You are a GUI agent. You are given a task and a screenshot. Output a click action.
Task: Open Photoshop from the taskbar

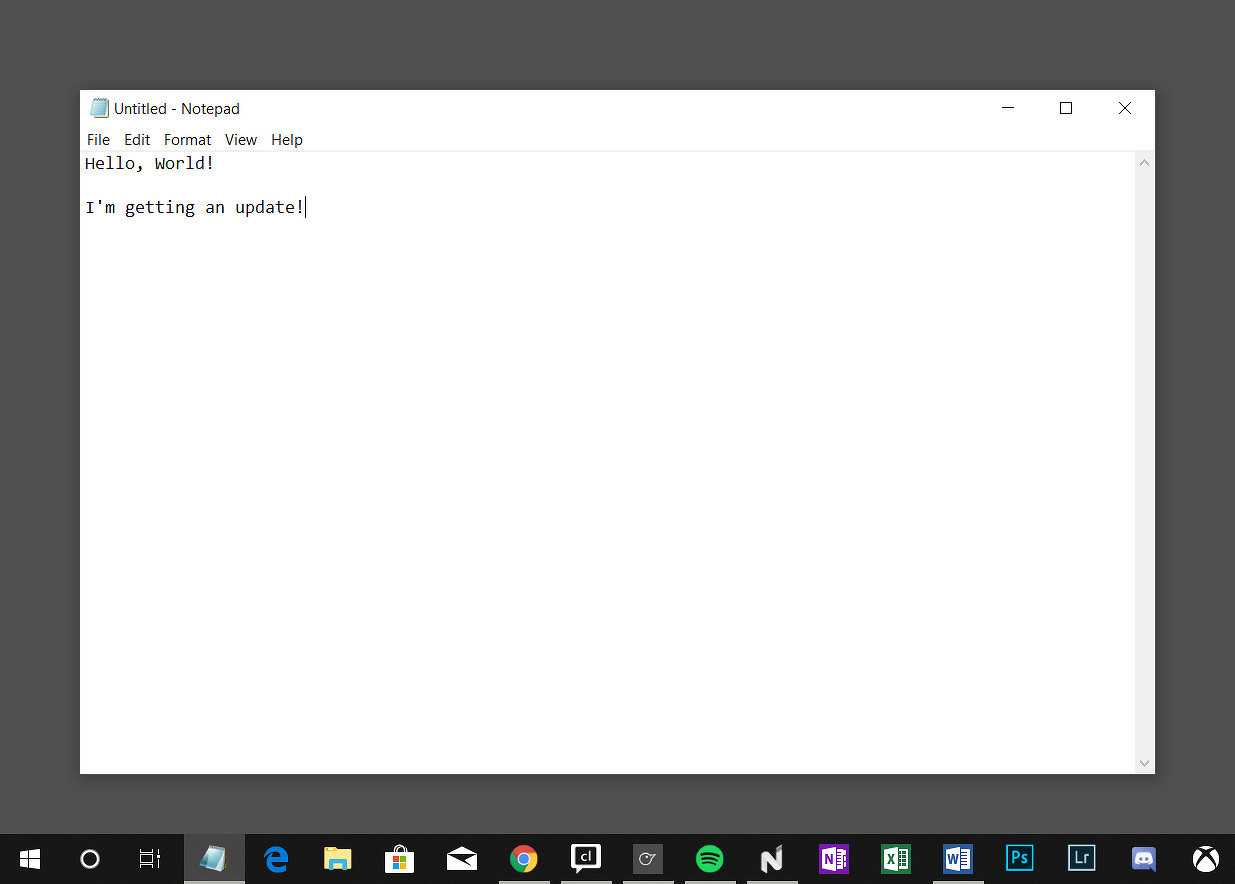pyautogui.click(x=1019, y=858)
